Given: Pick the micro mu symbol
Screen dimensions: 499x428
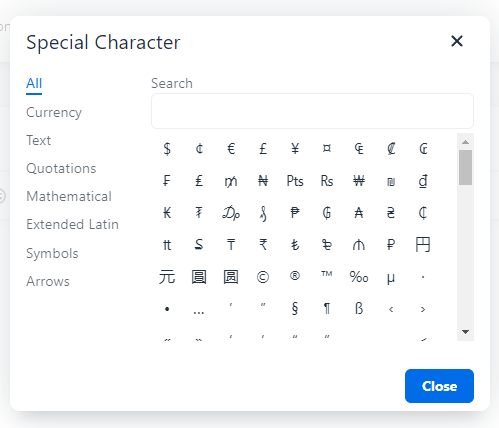Looking at the screenshot, I should [391, 277].
